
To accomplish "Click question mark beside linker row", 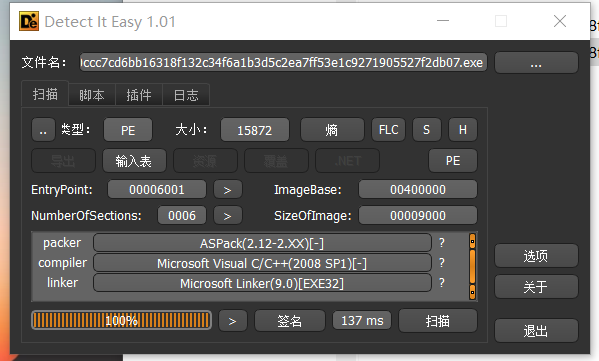I will (442, 283).
